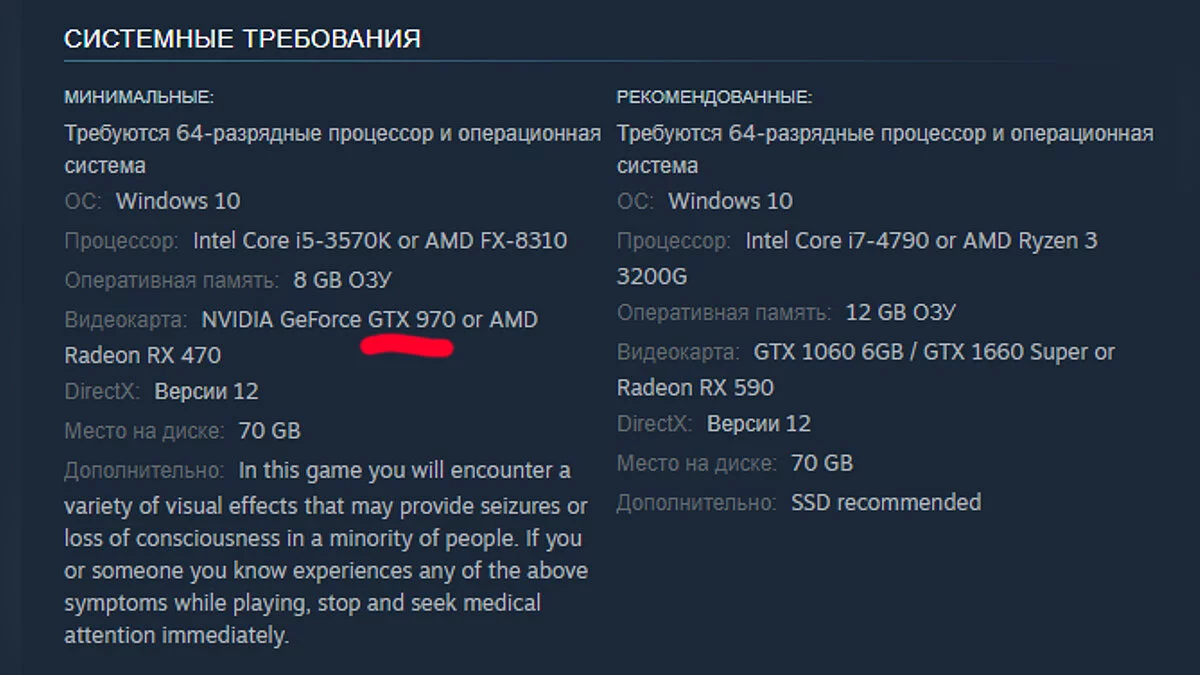Click the red underline beneath GTX 970
Image resolution: width=1200 pixels, height=675 pixels.
click(x=407, y=348)
